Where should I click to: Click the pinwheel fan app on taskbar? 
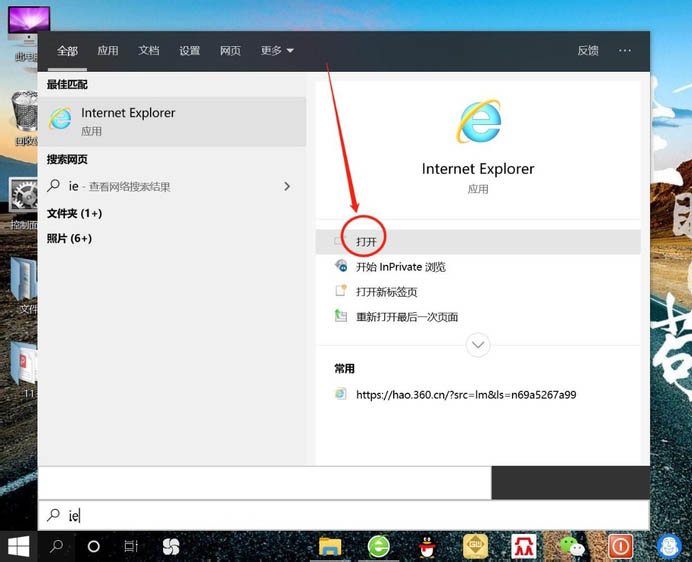coord(171,547)
